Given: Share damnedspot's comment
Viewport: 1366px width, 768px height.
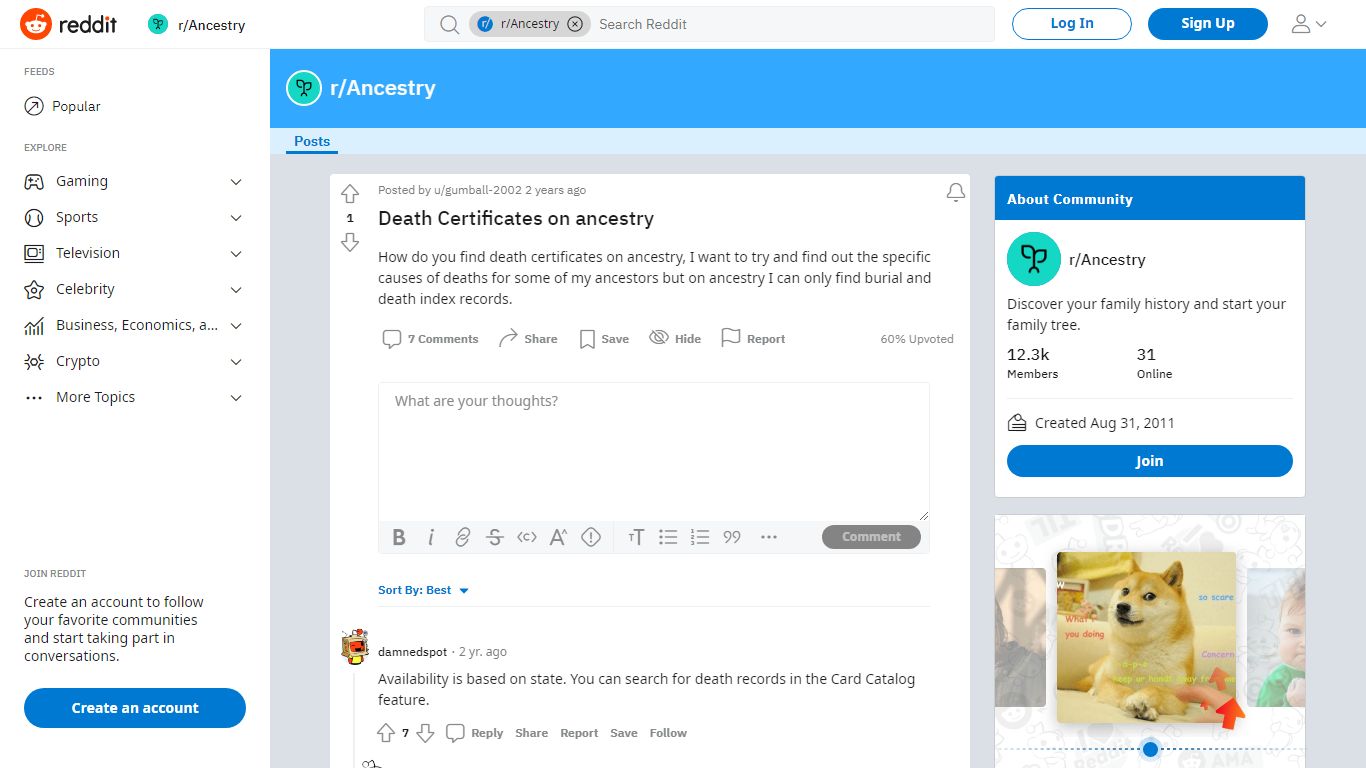Looking at the screenshot, I should tap(532, 733).
